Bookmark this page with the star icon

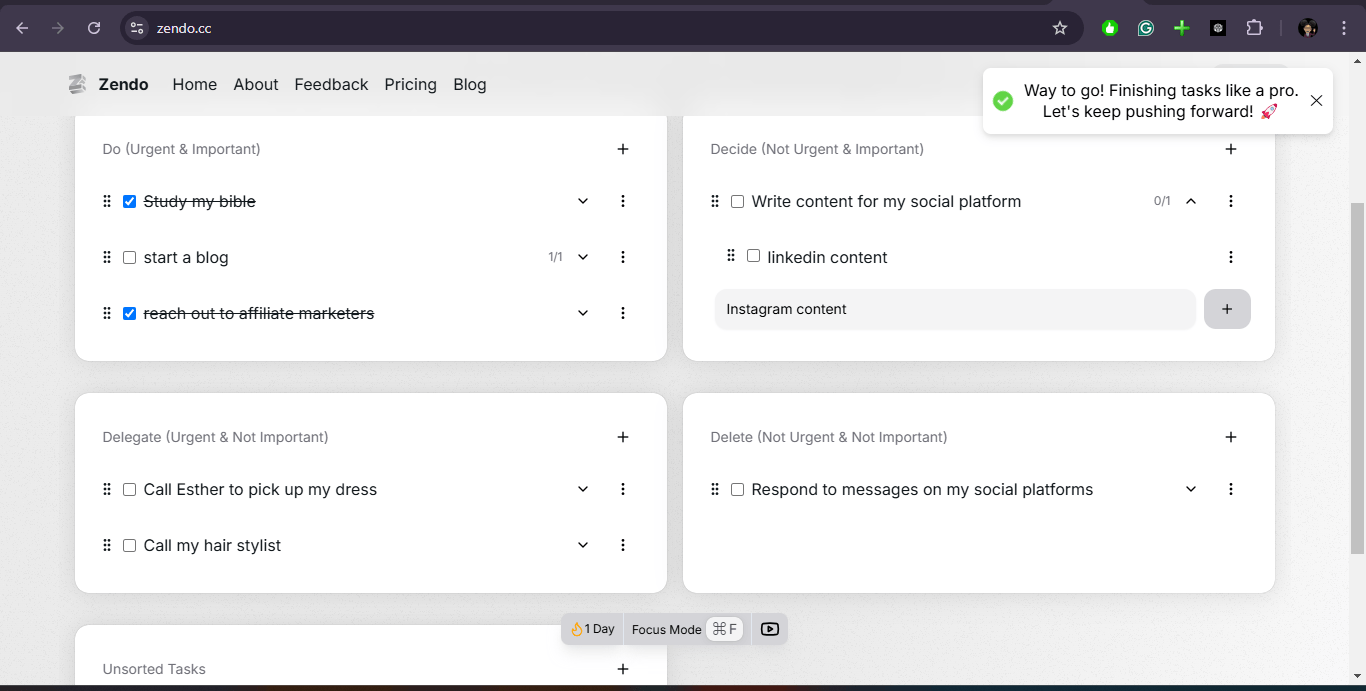coord(1060,28)
